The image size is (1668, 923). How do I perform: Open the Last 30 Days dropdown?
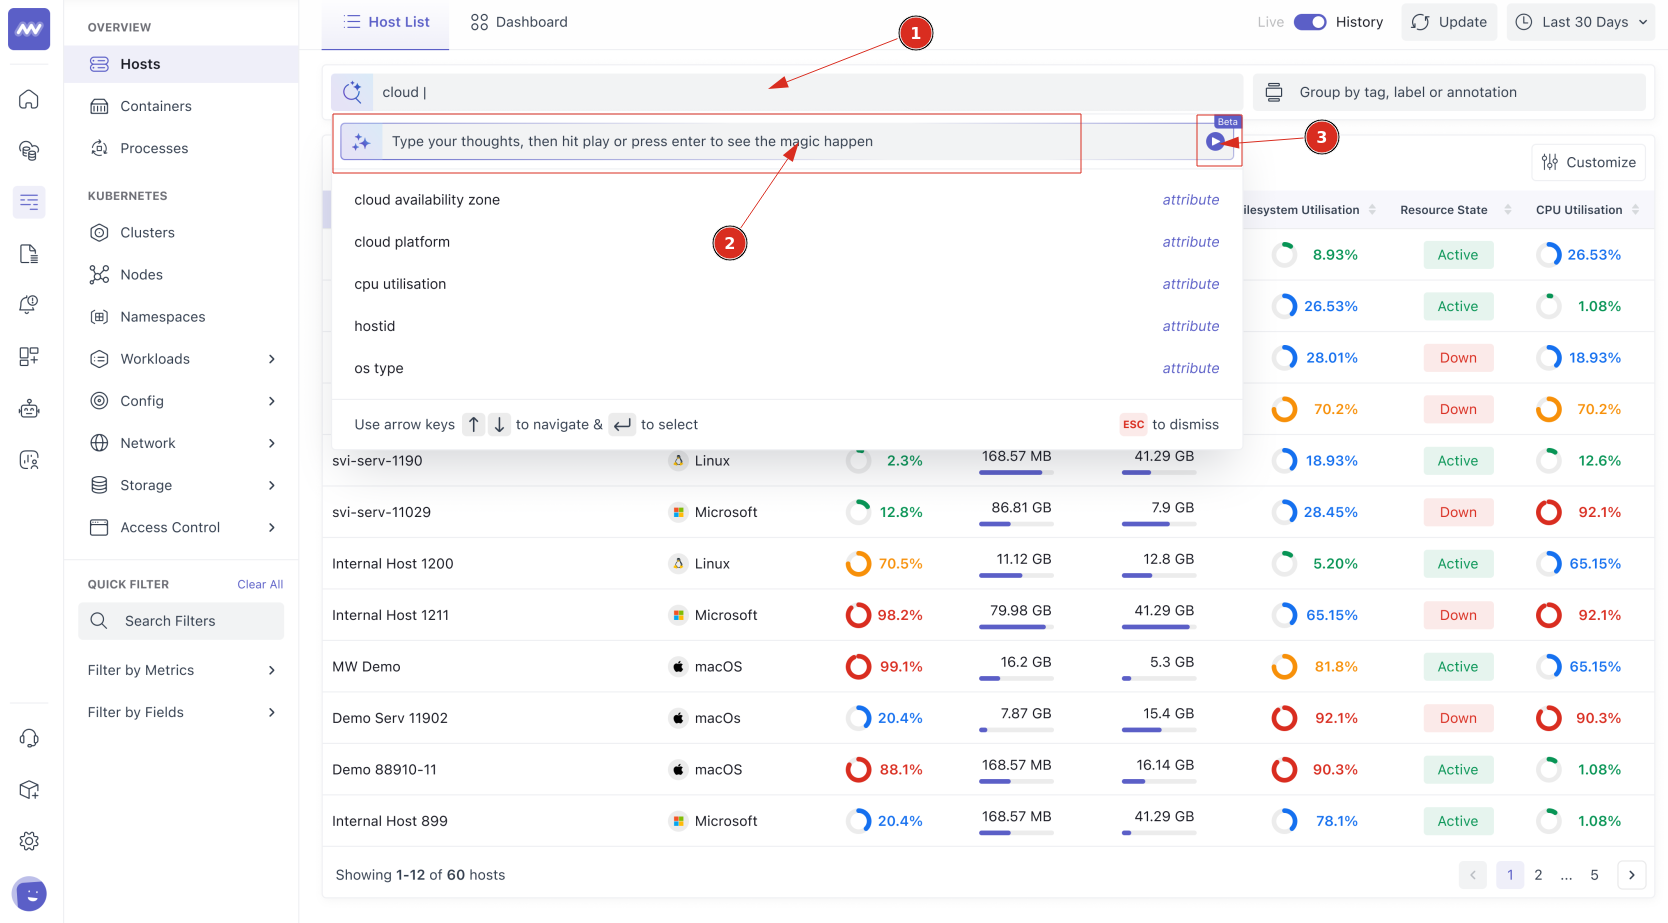pos(1581,22)
